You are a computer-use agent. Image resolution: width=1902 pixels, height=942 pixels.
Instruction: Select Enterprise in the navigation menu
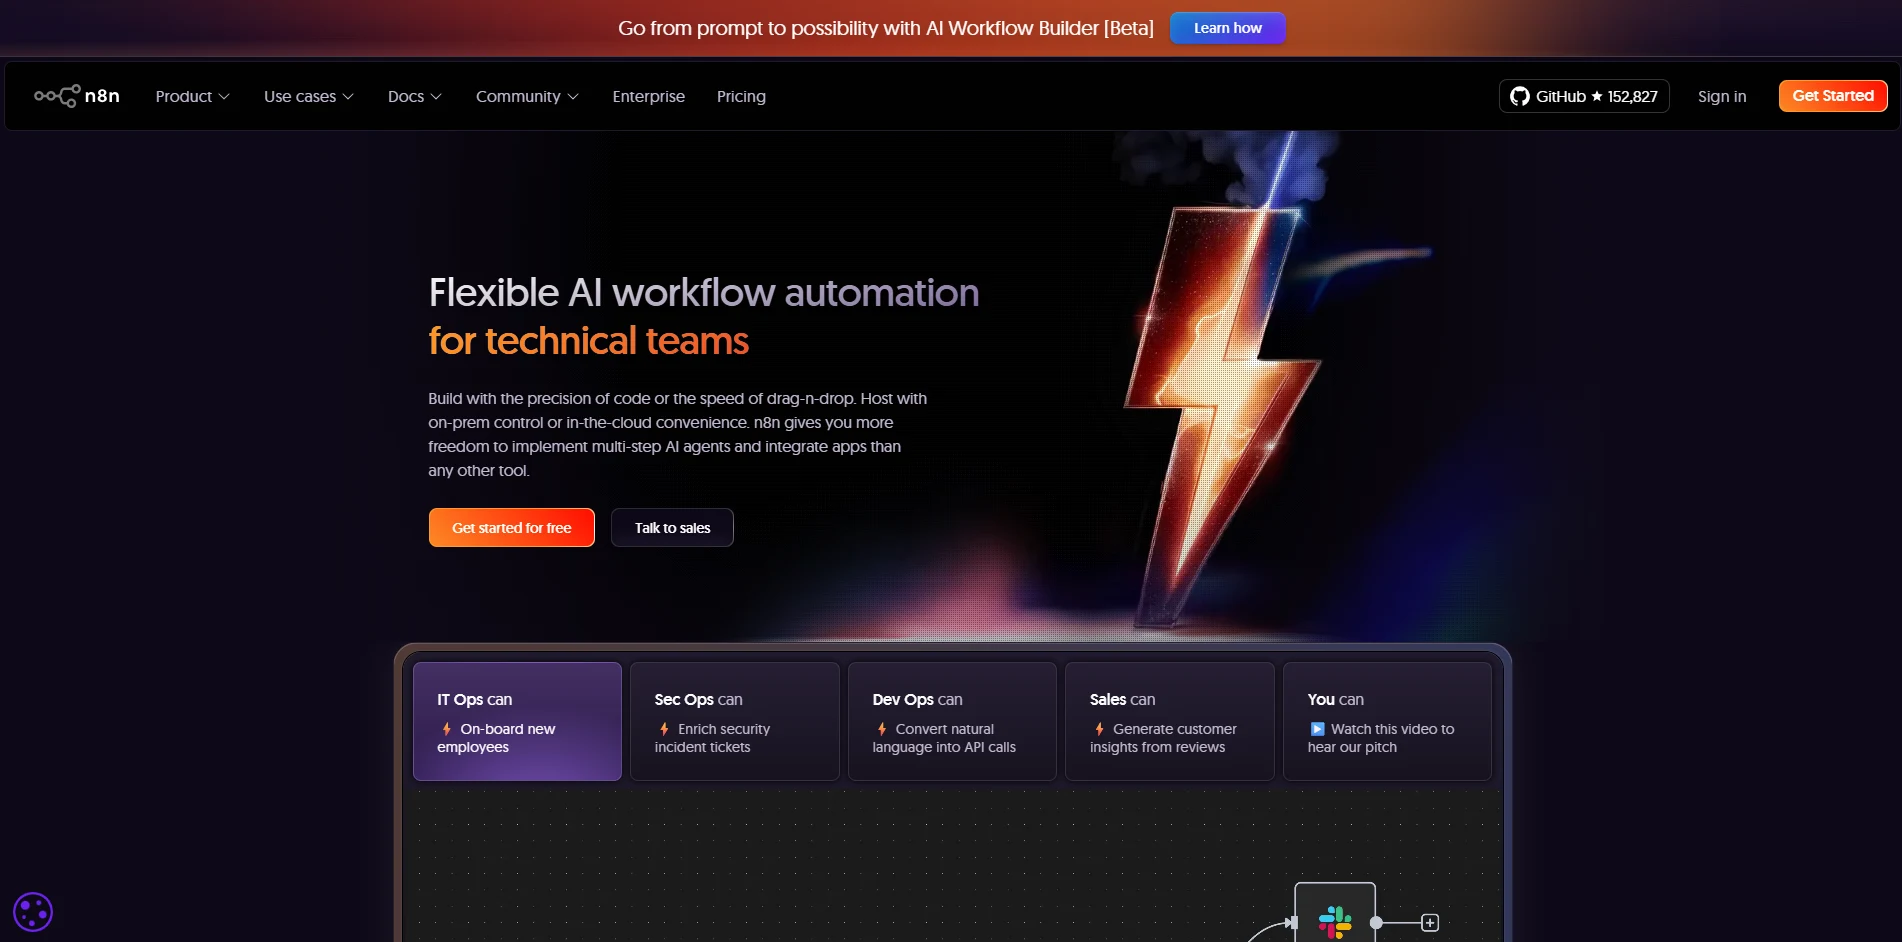[648, 96]
